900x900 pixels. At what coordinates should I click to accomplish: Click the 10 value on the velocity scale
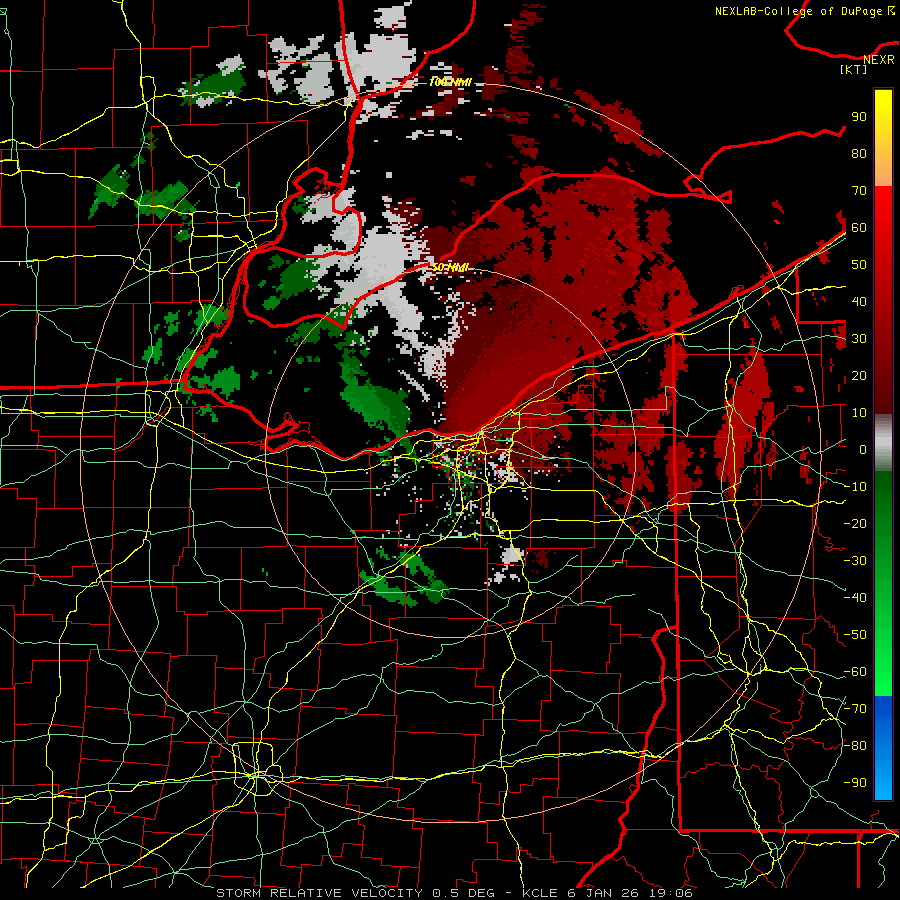(x=859, y=413)
